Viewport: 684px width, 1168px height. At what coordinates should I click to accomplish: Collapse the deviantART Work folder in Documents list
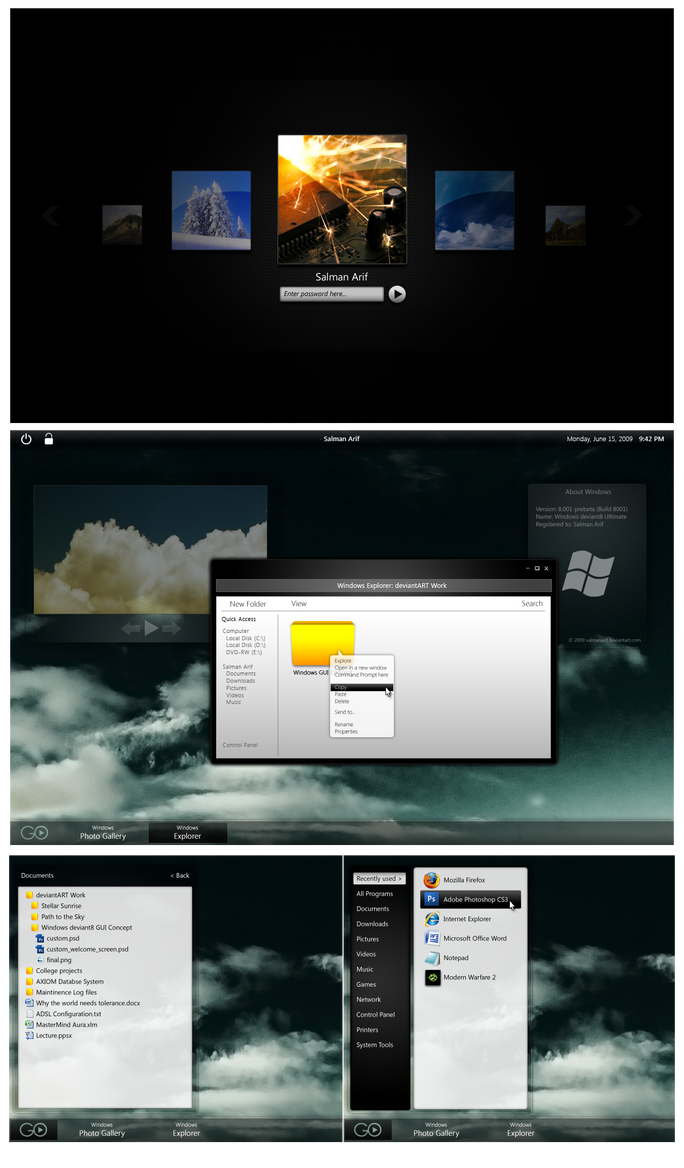56,895
